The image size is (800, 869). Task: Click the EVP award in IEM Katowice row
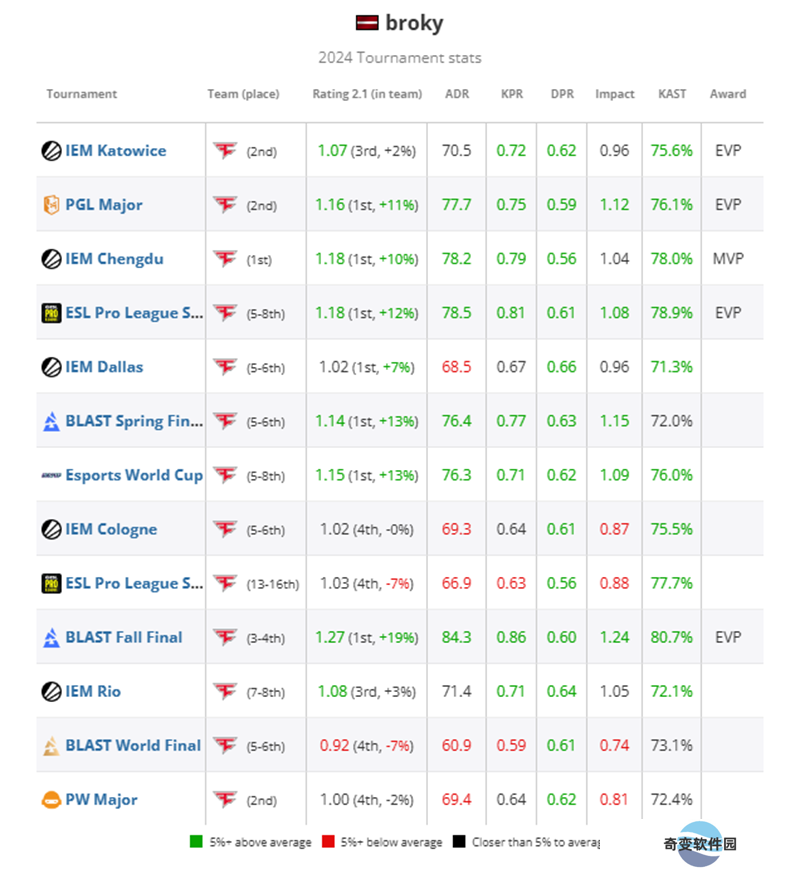point(728,151)
